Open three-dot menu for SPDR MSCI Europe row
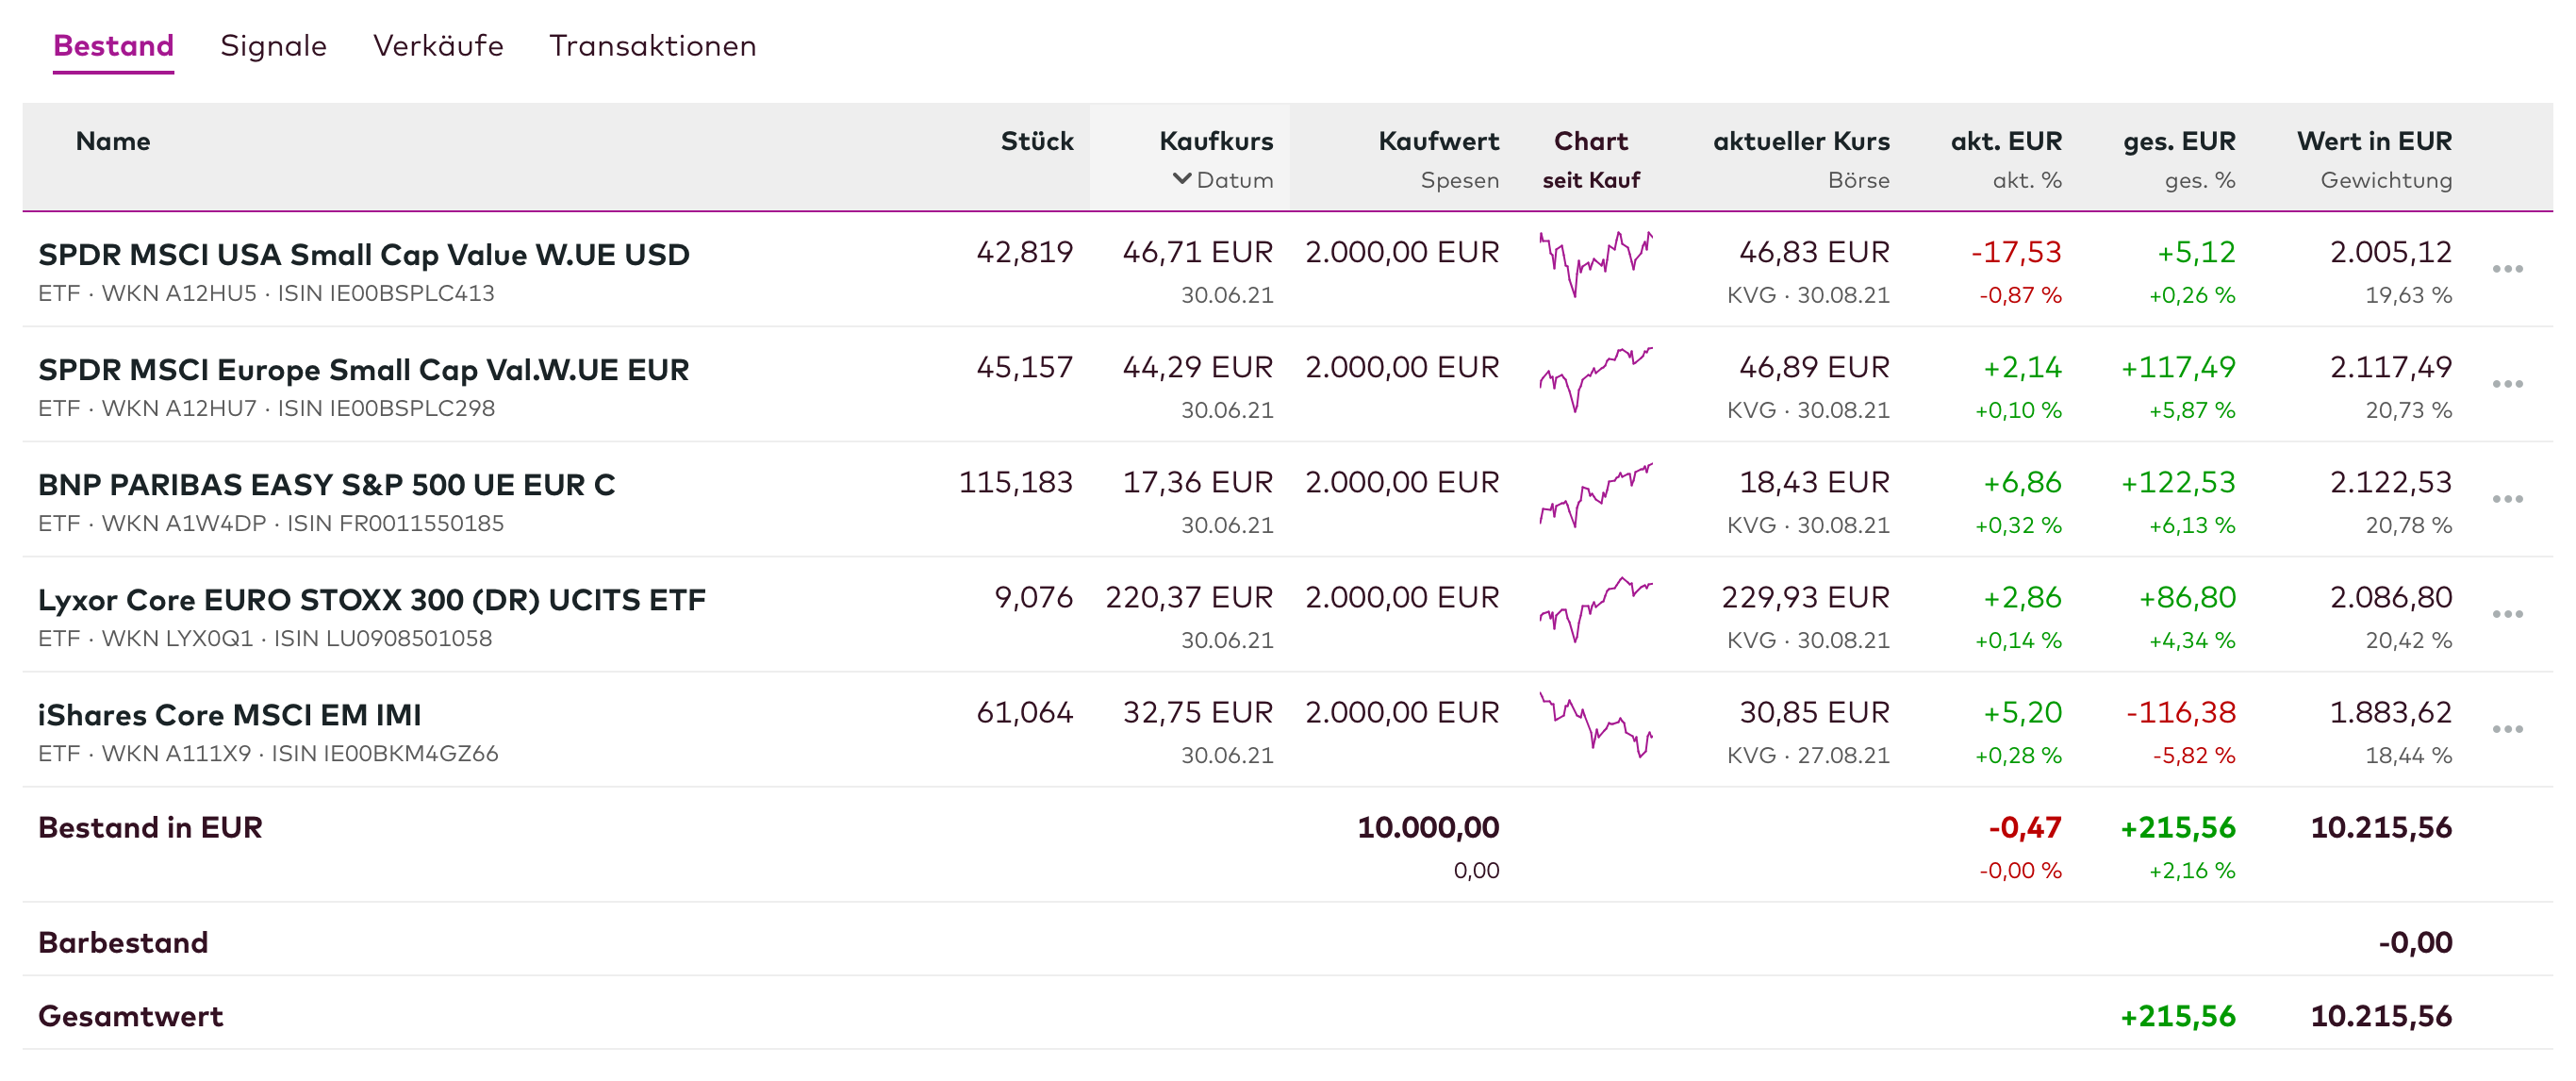The image size is (2576, 1081). (2507, 384)
